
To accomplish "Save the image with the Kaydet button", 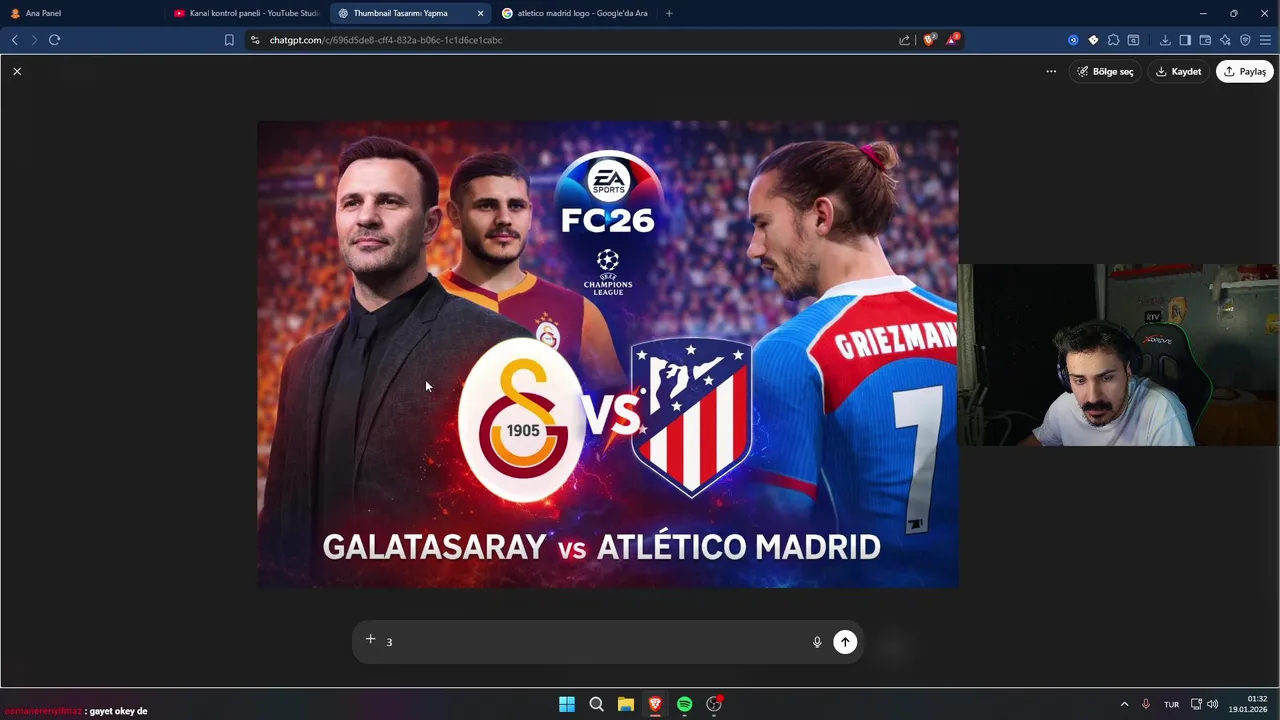I will 1178,71.
